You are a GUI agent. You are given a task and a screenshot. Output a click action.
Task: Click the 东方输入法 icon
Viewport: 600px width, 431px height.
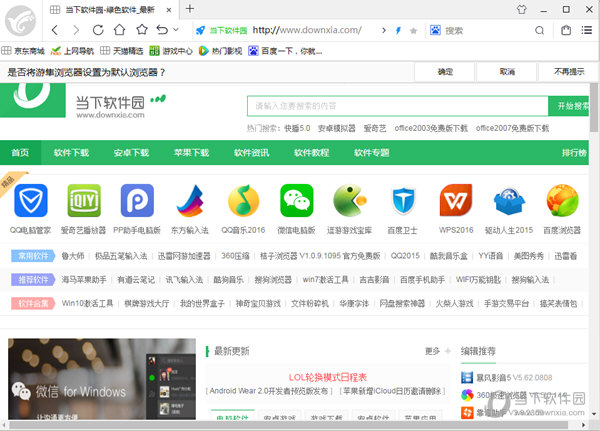coord(190,201)
